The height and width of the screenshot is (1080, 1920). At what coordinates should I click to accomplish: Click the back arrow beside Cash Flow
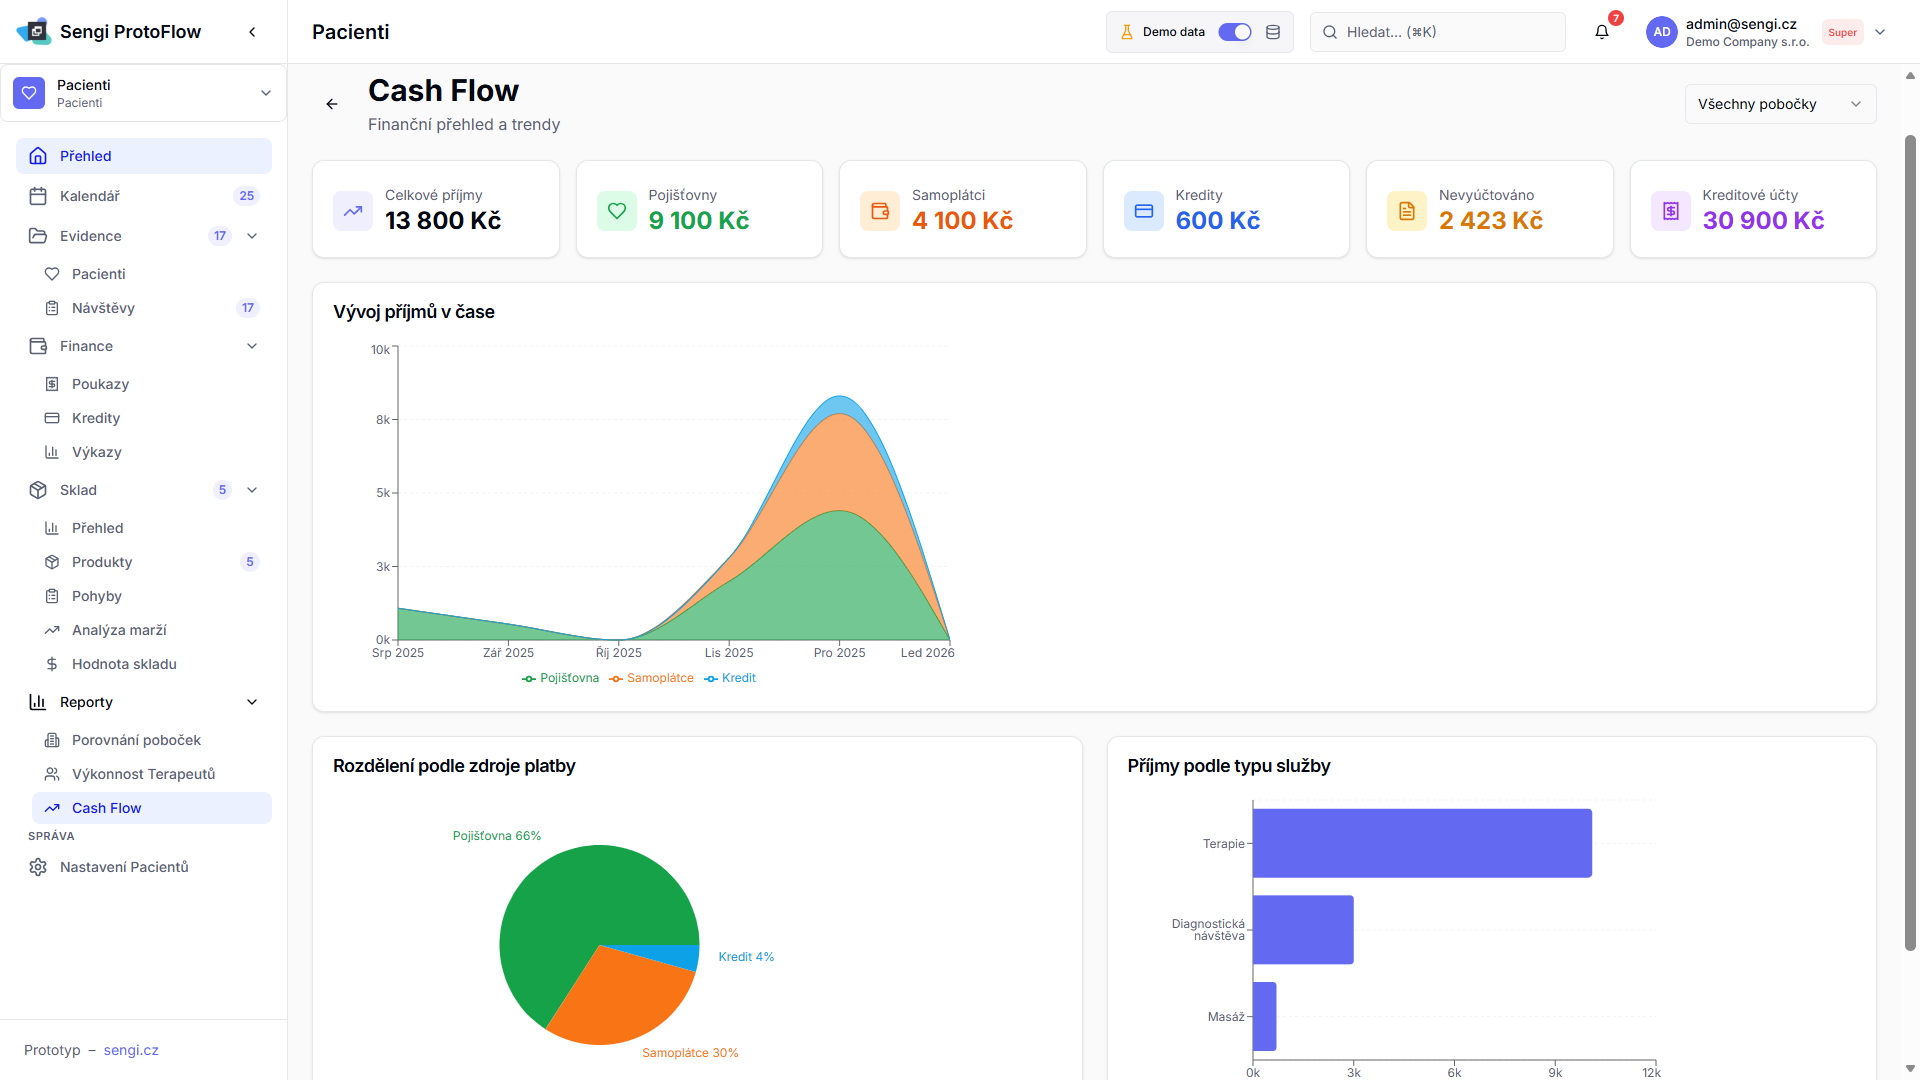coord(332,104)
